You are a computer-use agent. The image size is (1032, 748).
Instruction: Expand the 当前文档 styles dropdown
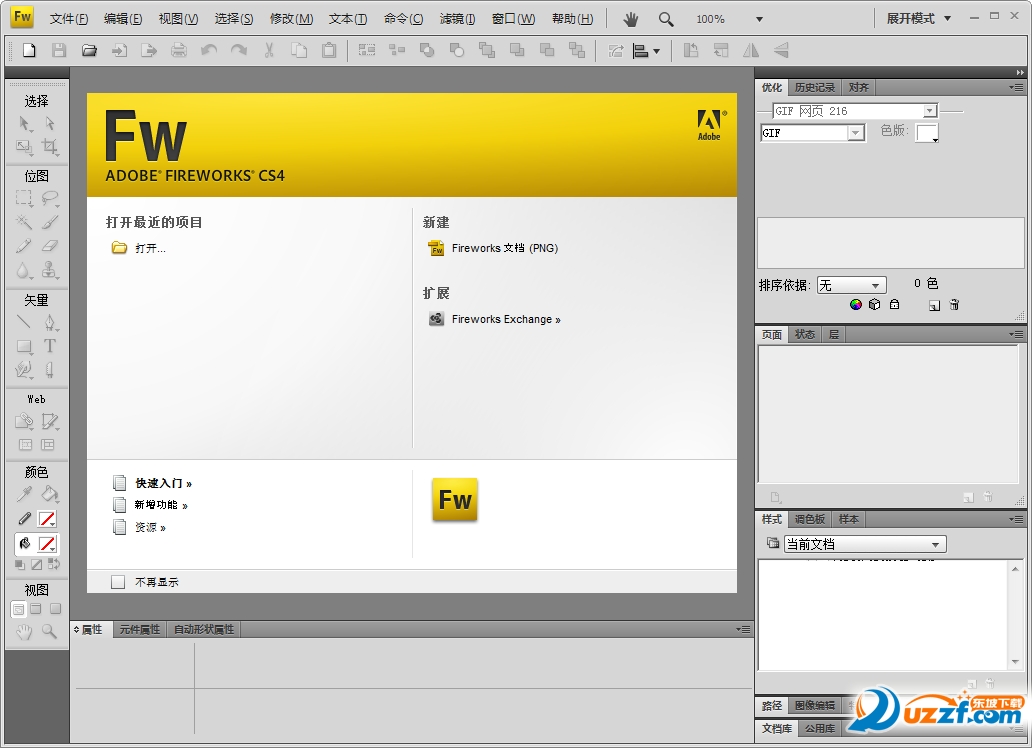(865, 544)
